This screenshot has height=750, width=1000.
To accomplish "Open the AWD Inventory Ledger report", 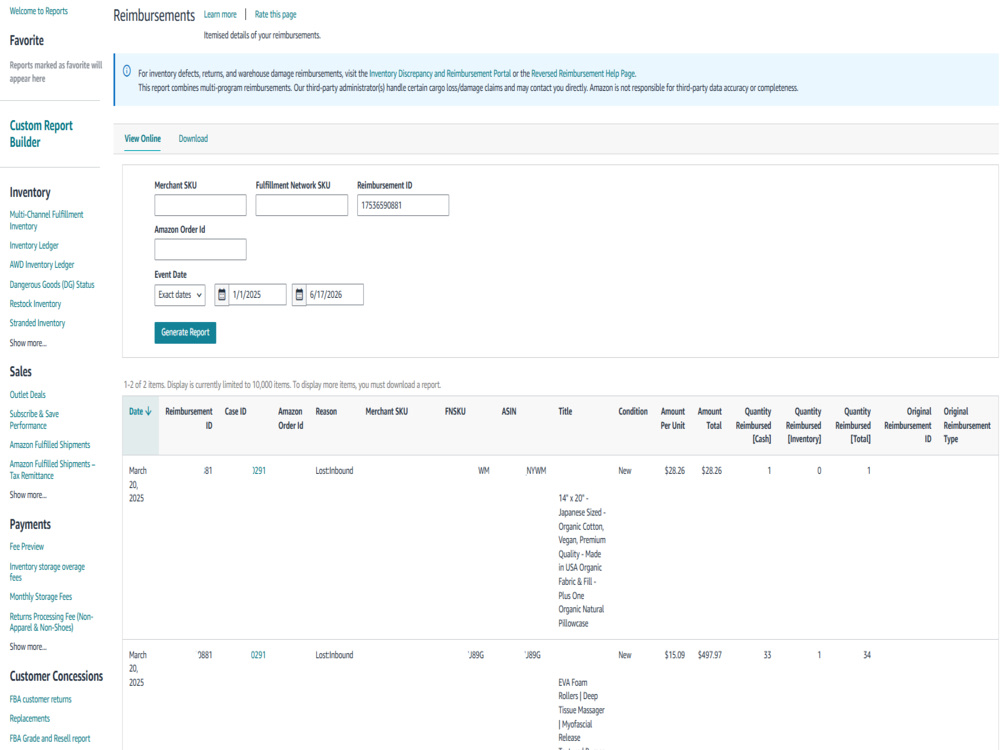I will (41, 265).
